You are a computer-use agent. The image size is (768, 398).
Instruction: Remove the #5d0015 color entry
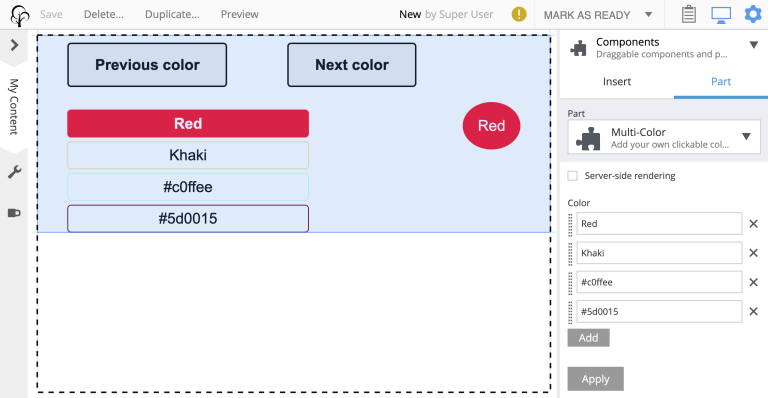tap(753, 311)
